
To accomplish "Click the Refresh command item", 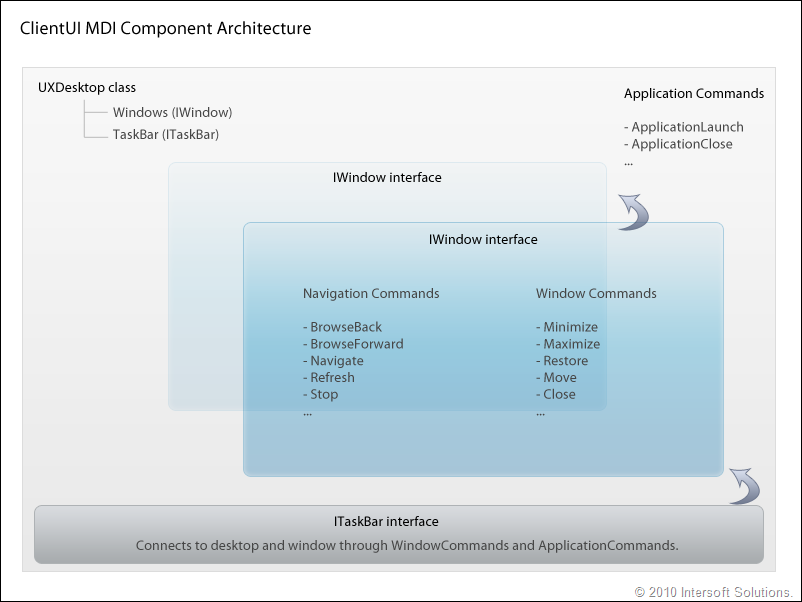I will coord(328,377).
